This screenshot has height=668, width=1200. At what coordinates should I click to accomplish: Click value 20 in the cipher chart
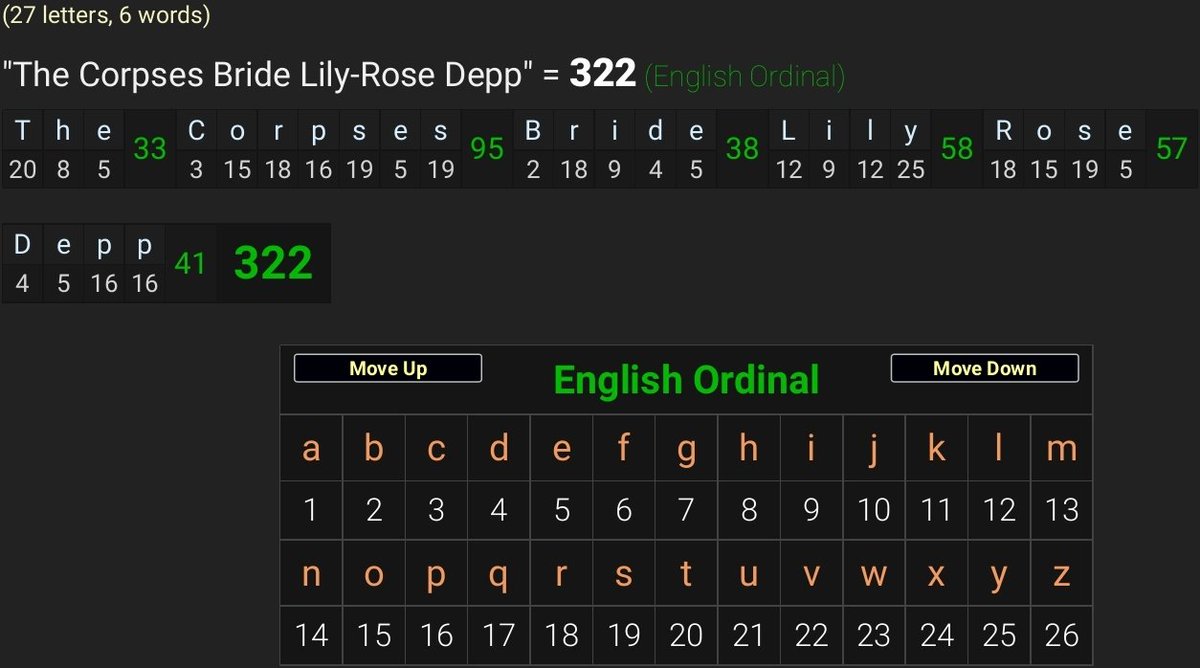[x=686, y=635]
